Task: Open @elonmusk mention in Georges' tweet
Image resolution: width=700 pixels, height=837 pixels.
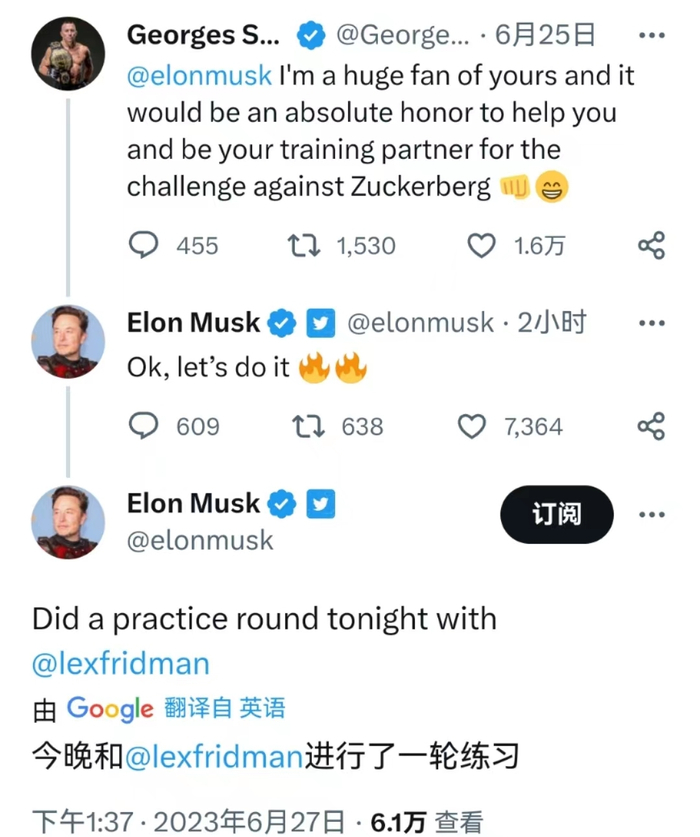Action: 198,76
